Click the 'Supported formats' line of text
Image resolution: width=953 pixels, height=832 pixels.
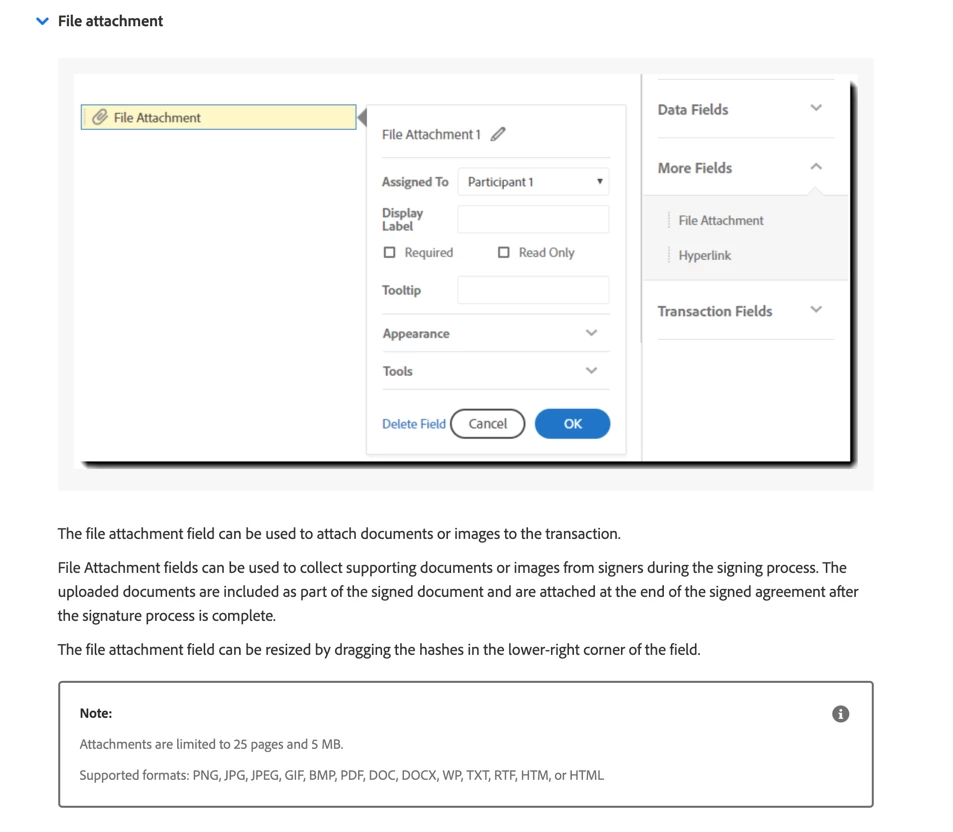342,775
